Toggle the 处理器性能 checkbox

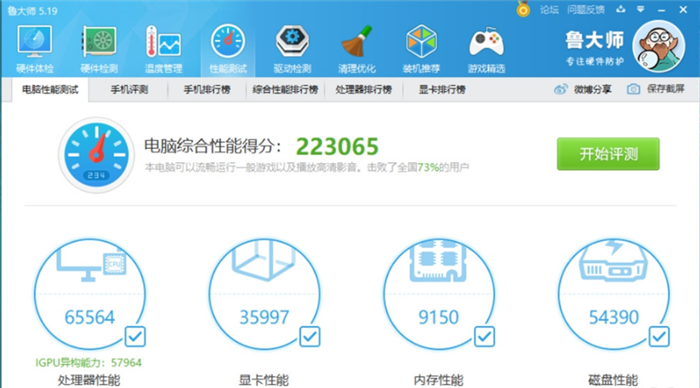(135, 337)
